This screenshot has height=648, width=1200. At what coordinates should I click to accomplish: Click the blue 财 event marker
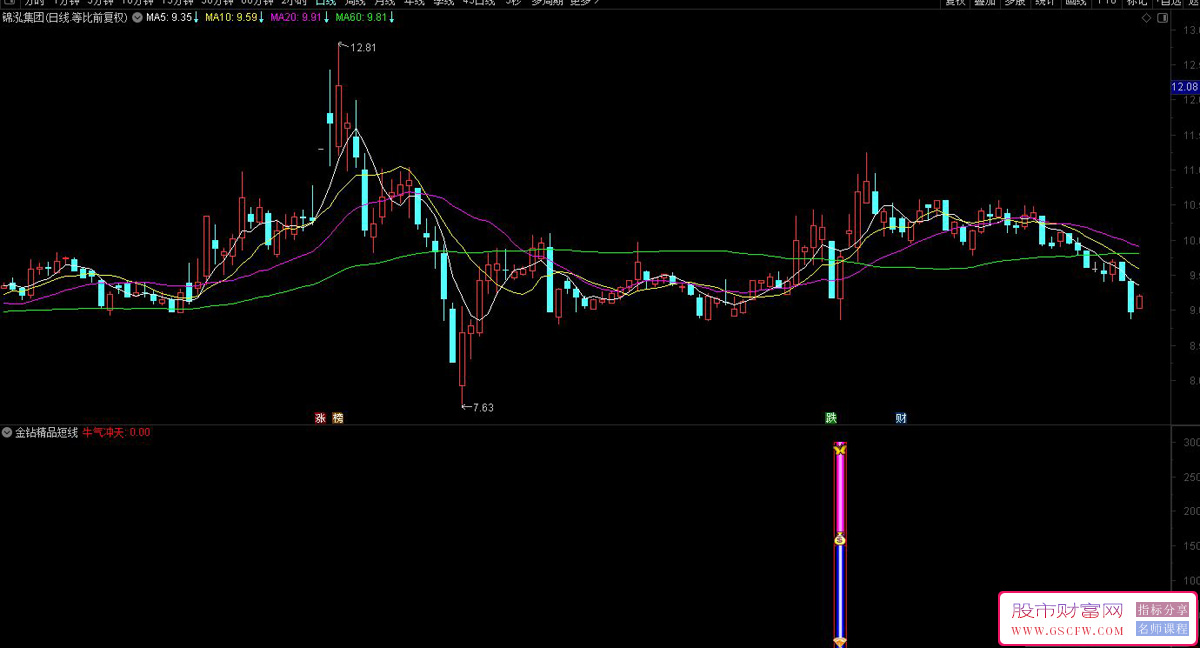[x=901, y=418]
